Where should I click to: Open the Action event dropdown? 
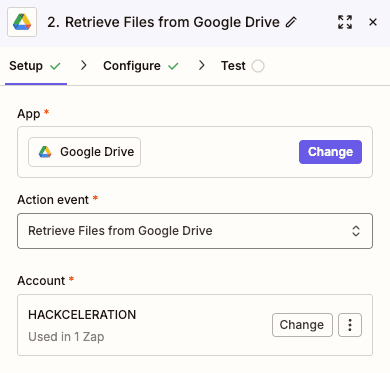195,231
